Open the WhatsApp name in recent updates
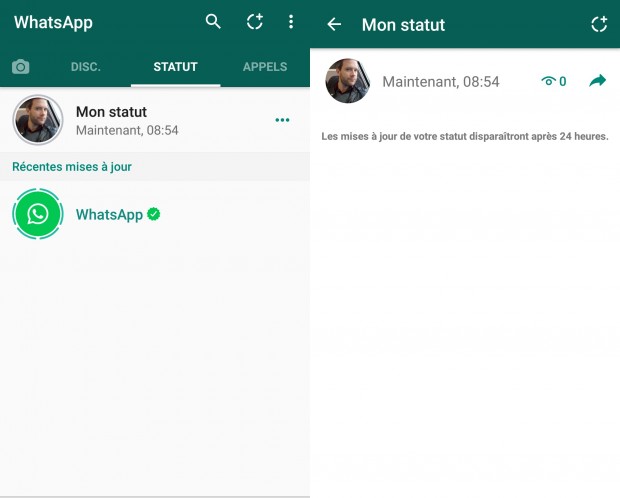Viewport: 620px width, 498px height. [109, 214]
